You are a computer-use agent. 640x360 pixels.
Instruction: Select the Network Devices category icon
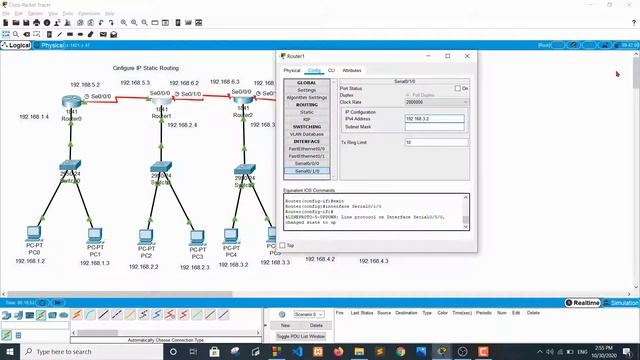pos(7,315)
